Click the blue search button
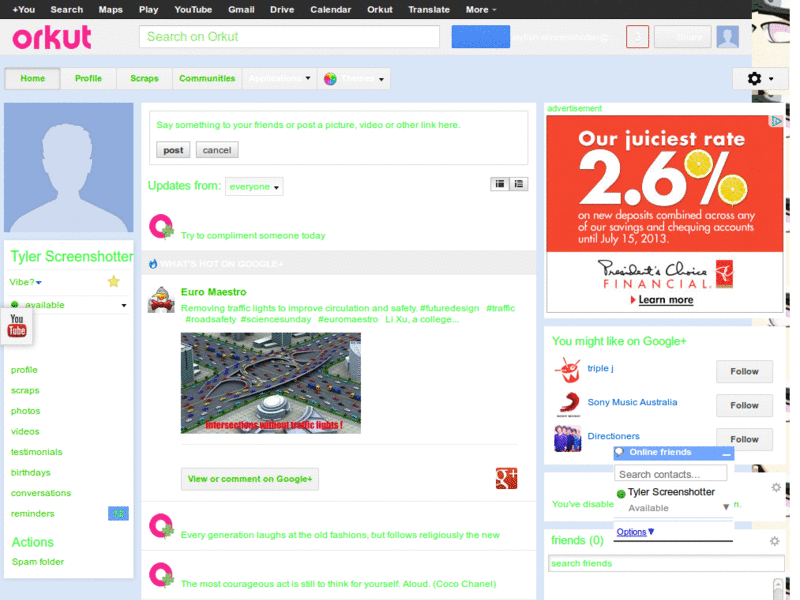The image size is (800, 600). pyautogui.click(x=481, y=37)
